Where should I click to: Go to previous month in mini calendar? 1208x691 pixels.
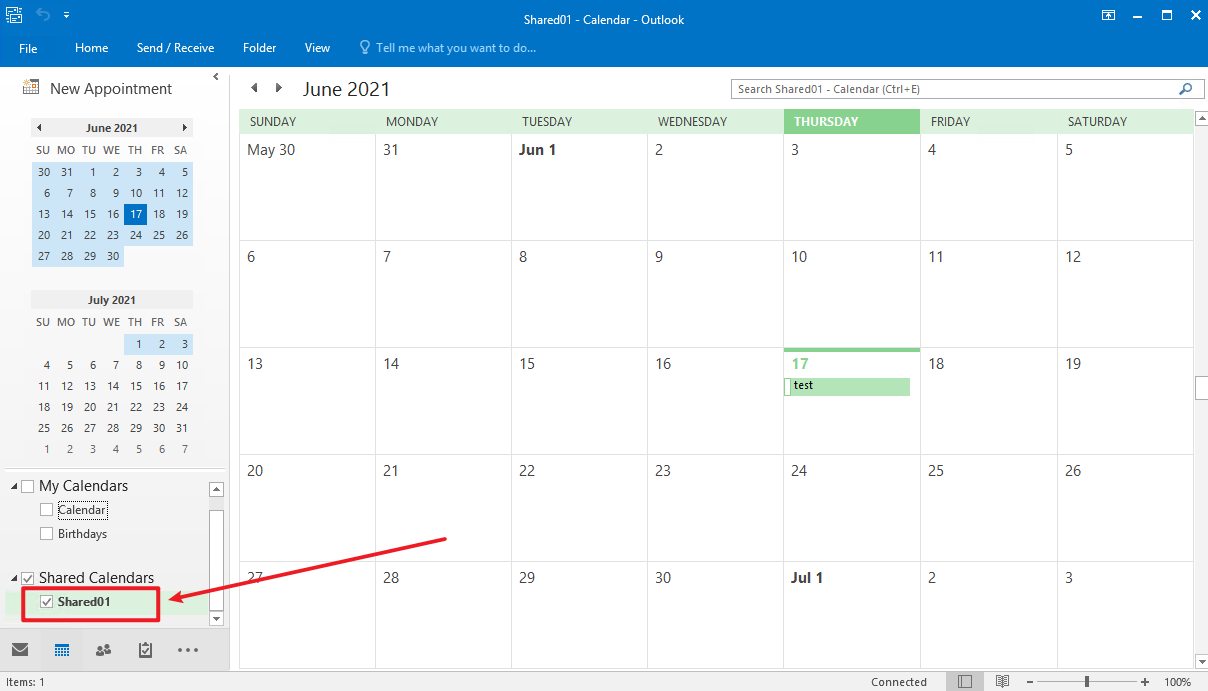click(39, 128)
